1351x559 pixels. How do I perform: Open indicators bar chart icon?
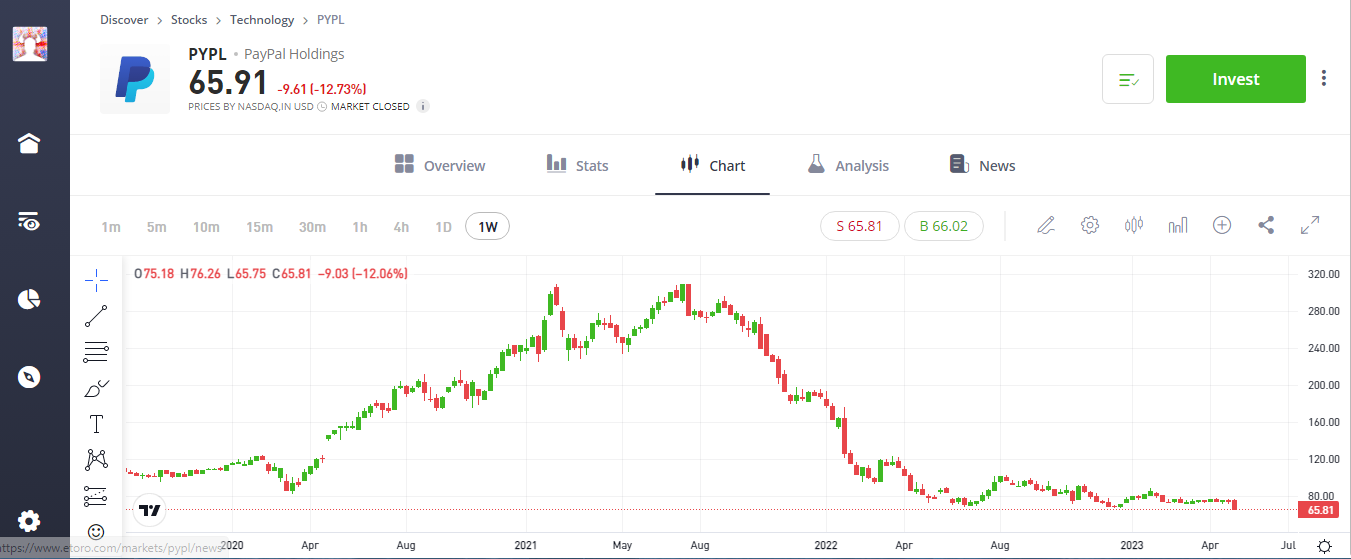point(1178,225)
